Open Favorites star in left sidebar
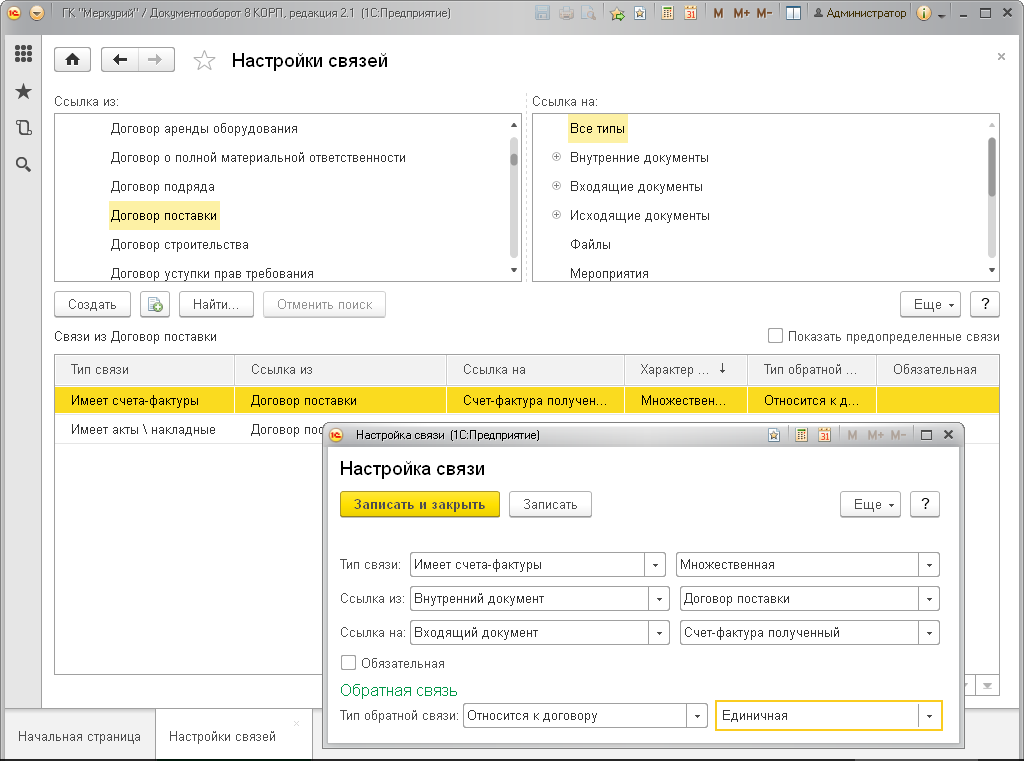Viewport: 1024px width, 761px height. [x=24, y=91]
